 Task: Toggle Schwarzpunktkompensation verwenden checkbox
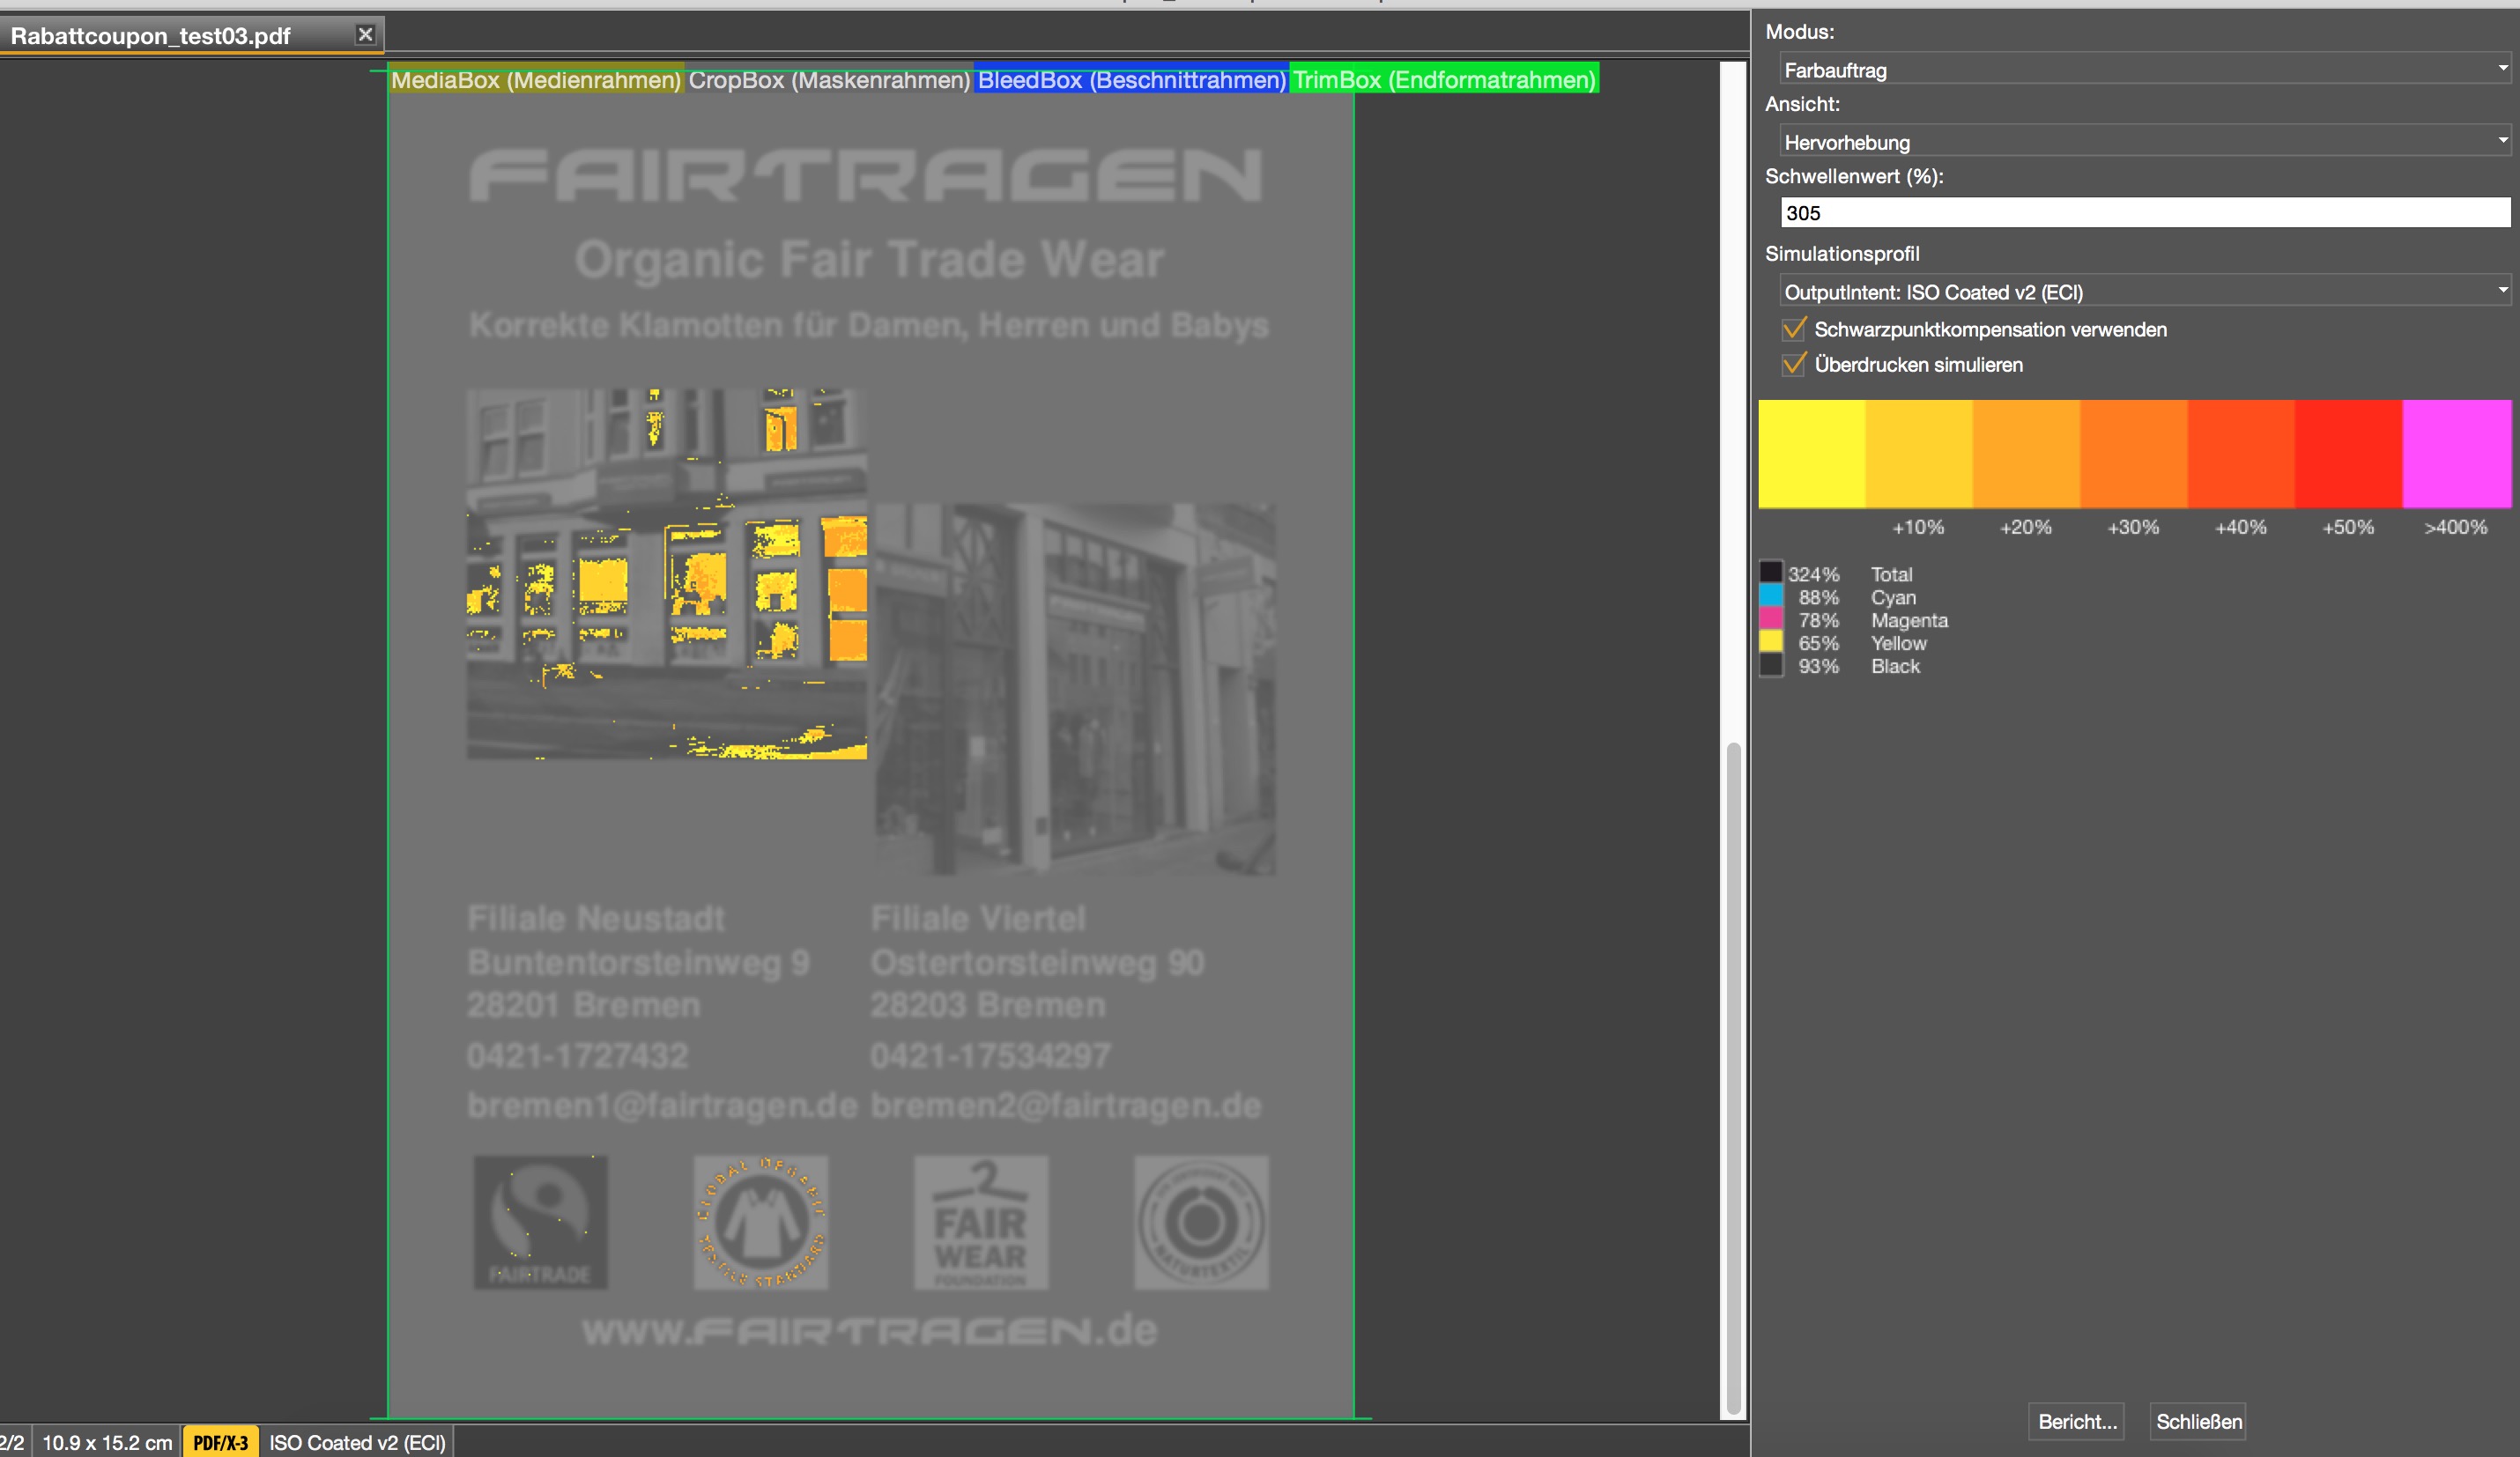click(1794, 329)
